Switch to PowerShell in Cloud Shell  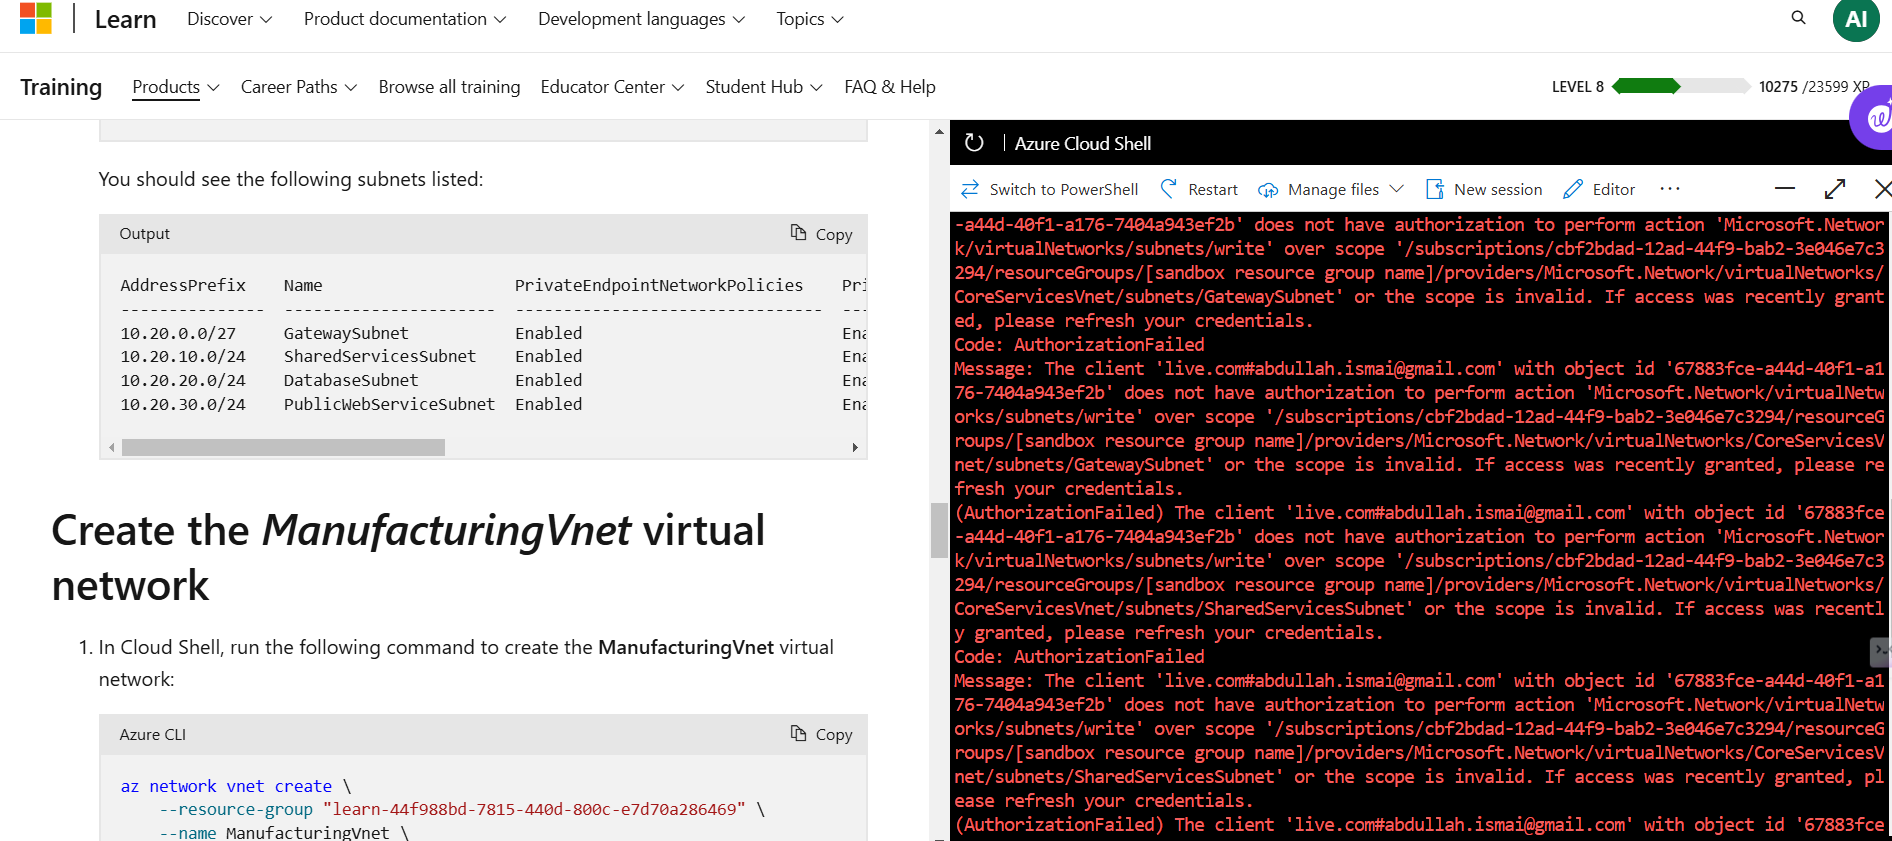pyautogui.click(x=1049, y=189)
